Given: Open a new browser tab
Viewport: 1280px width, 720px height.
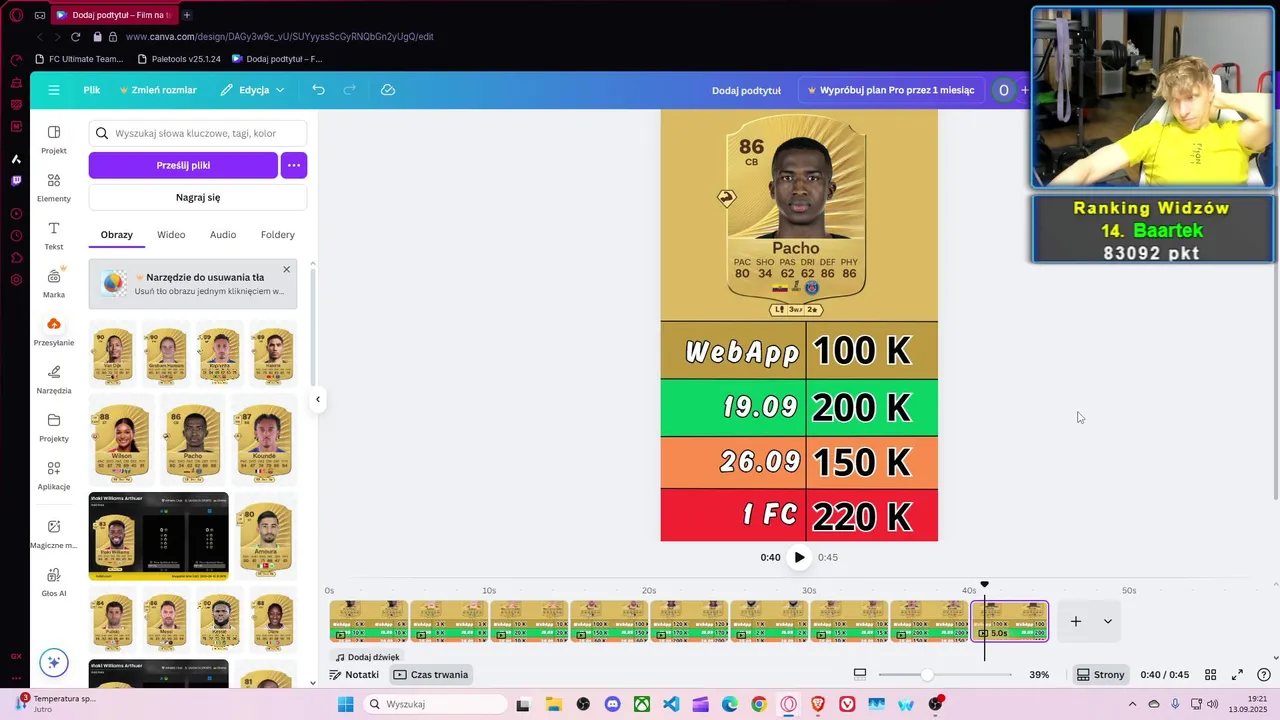Looking at the screenshot, I should 187,15.
